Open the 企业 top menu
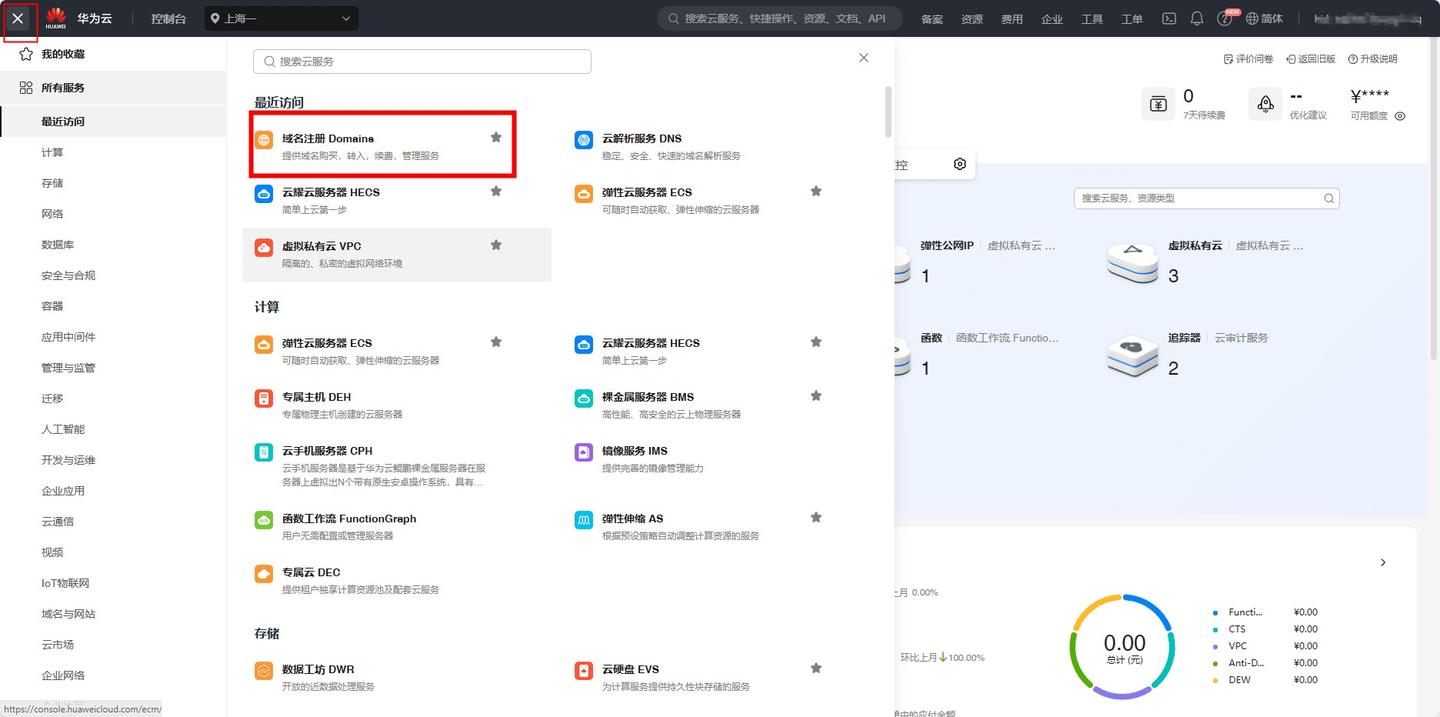This screenshot has height=717, width=1440. (1052, 19)
